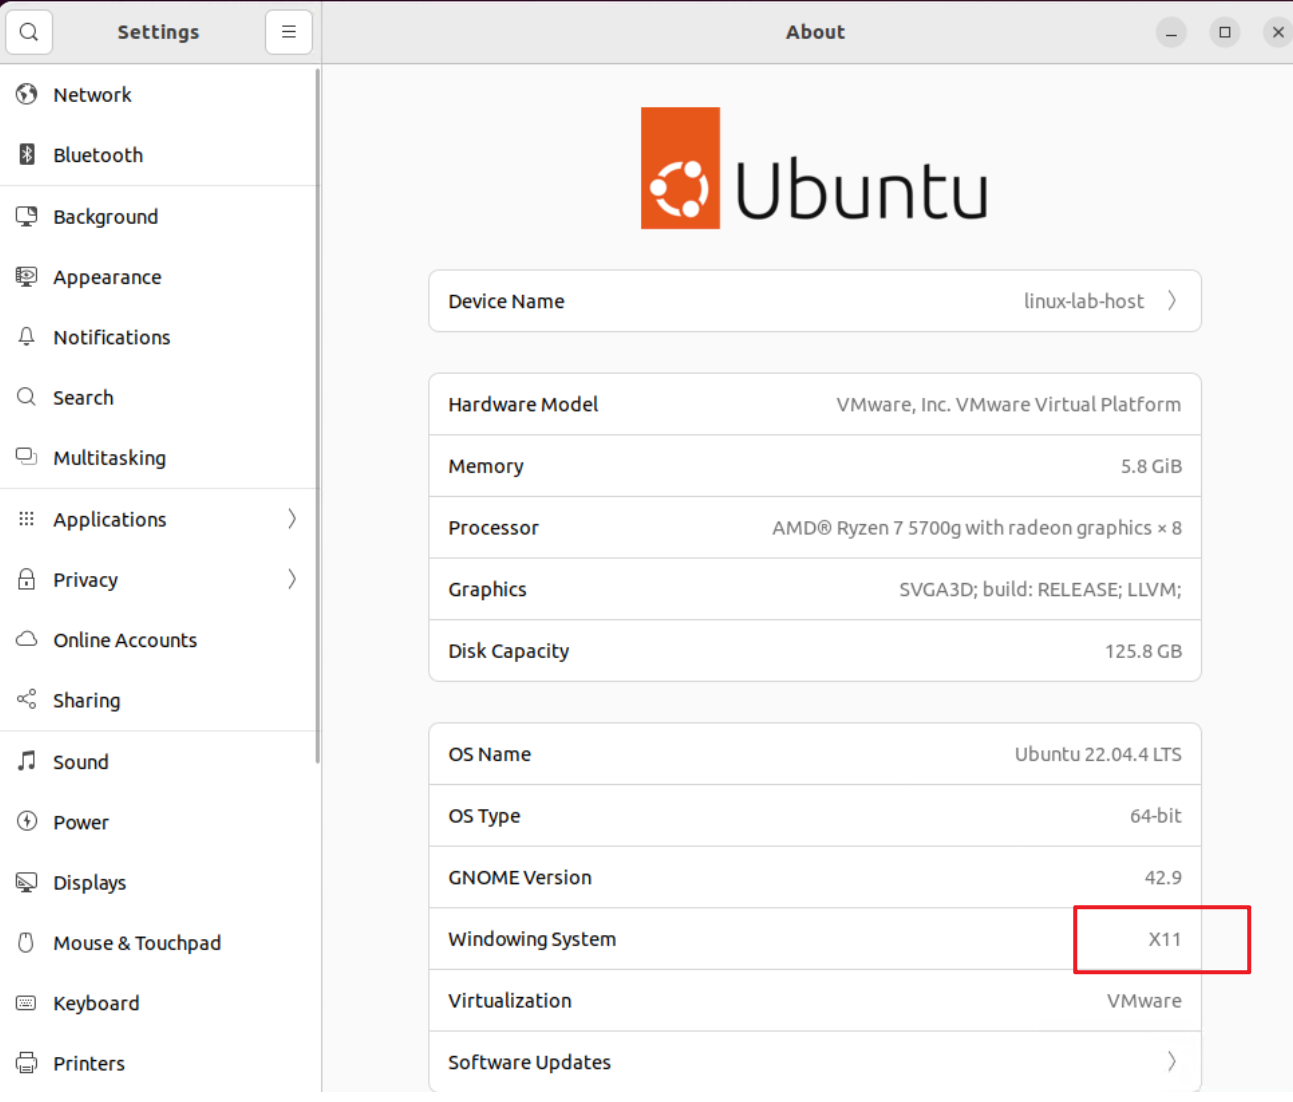
Task: Click the VMware Virtual Platform hardware value
Action: pos(1008,404)
